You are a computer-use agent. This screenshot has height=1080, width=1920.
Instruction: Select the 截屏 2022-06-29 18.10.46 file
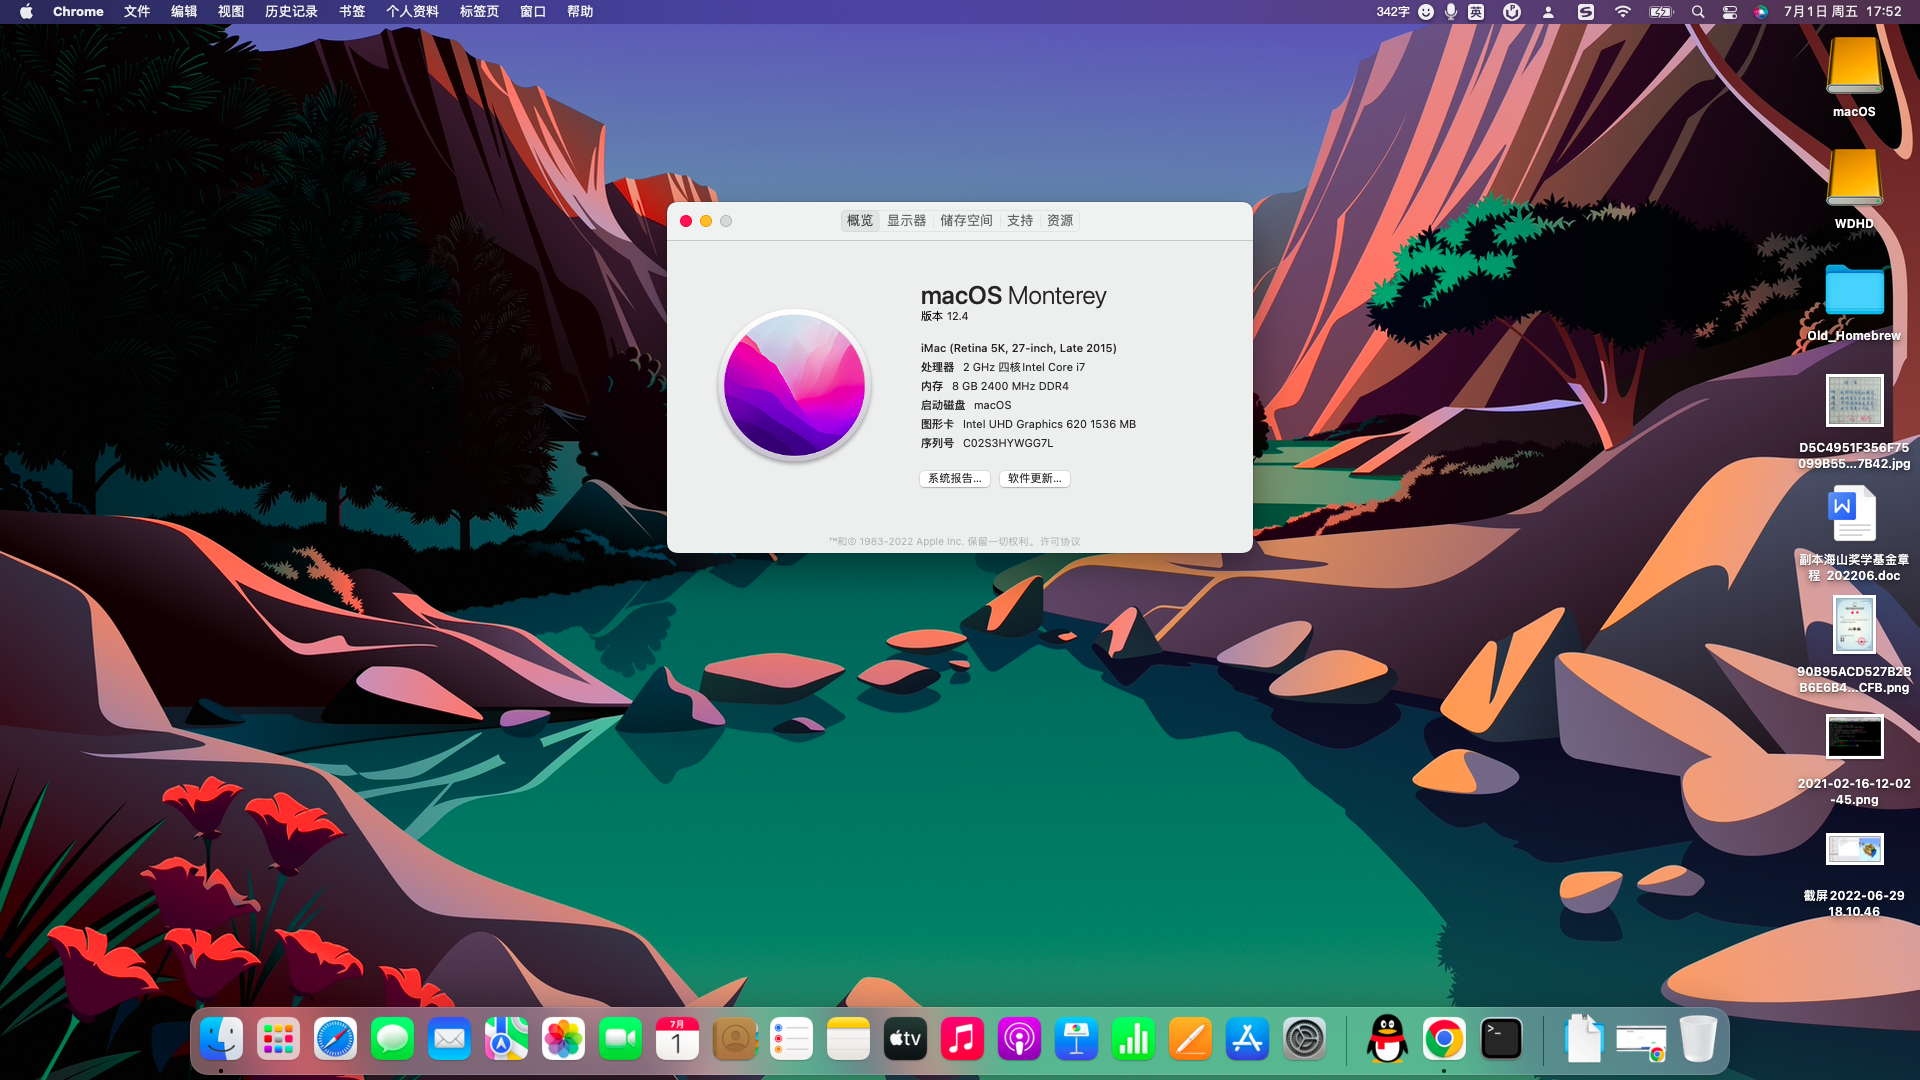[x=1854, y=874]
